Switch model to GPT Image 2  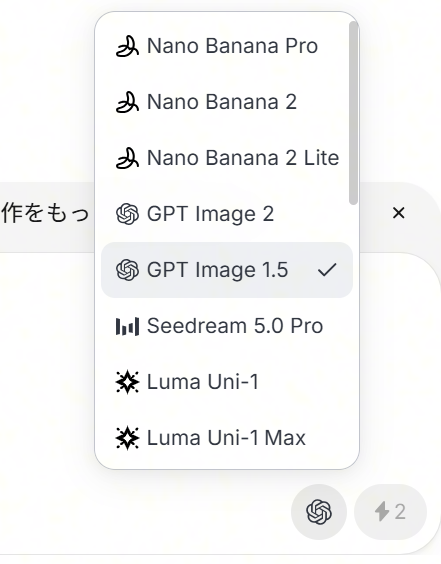pos(227,214)
